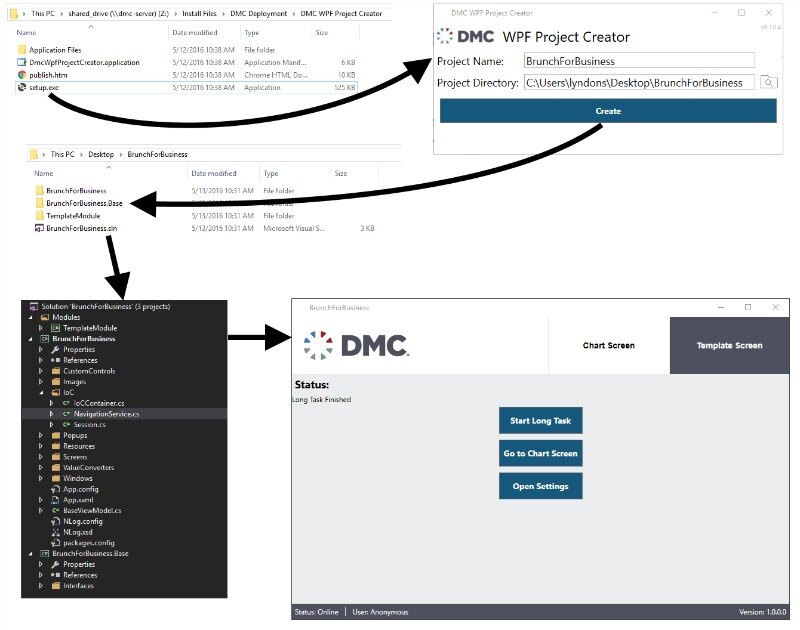Click 'Version: 1.0.0.0' in the status bar
The image size is (800, 630).
coord(762,612)
